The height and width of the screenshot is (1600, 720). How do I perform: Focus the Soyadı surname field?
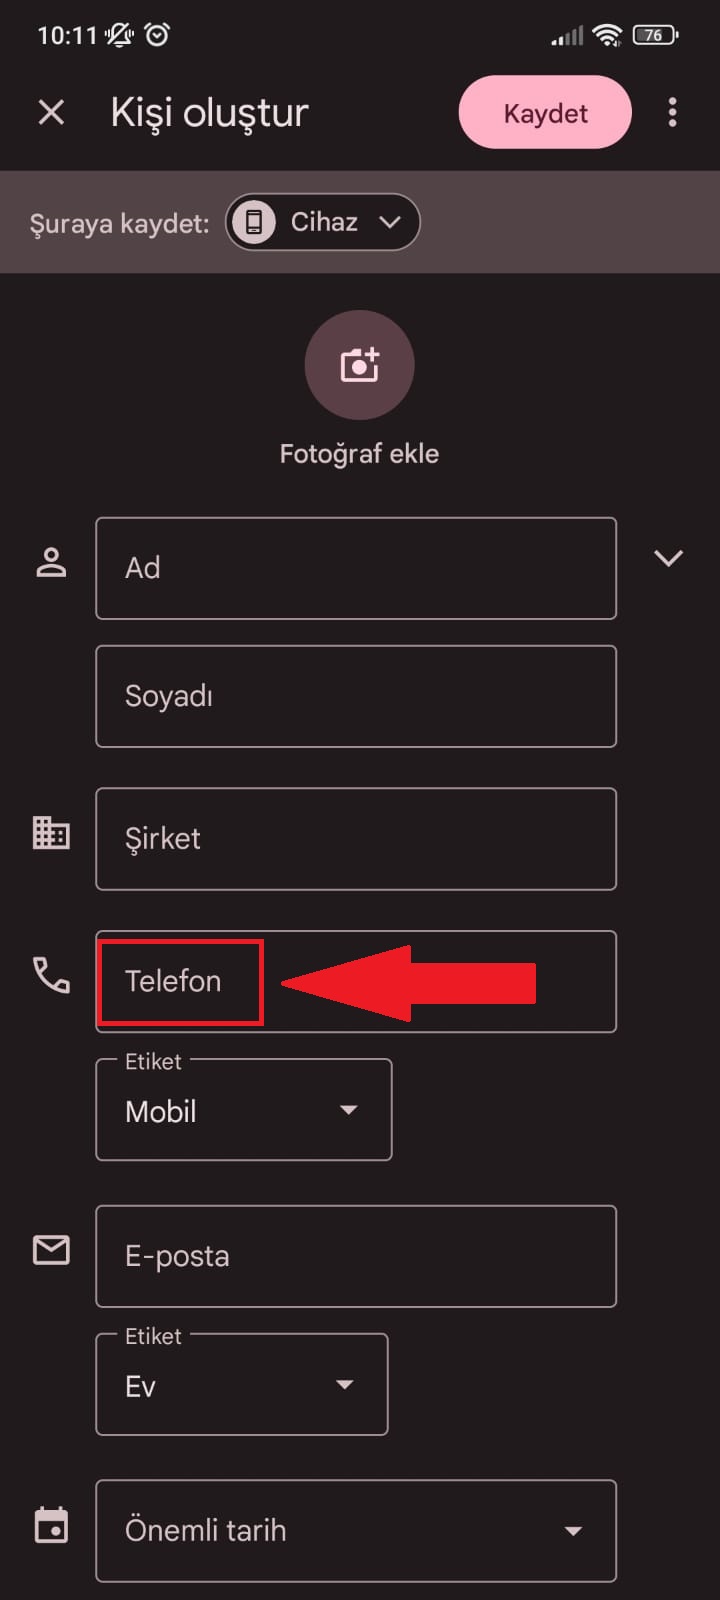[x=355, y=696]
